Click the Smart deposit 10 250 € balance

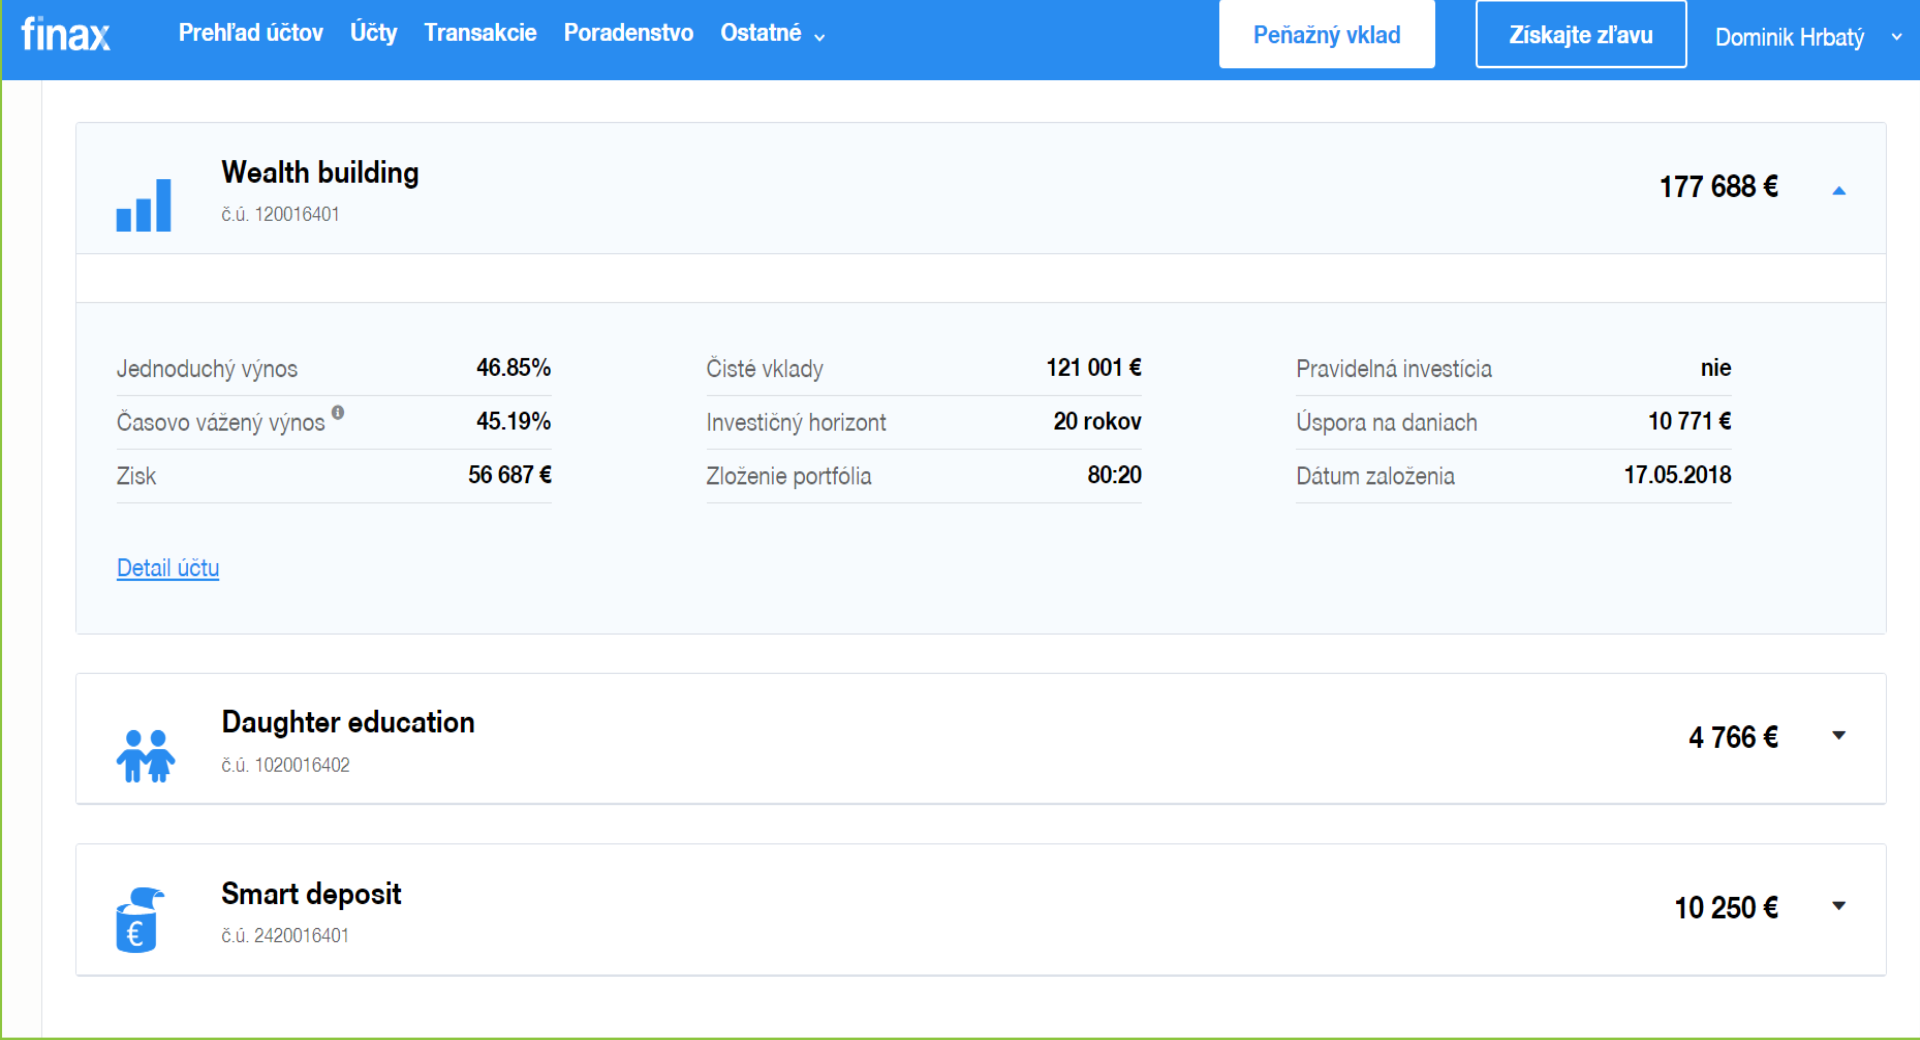[x=1726, y=908]
